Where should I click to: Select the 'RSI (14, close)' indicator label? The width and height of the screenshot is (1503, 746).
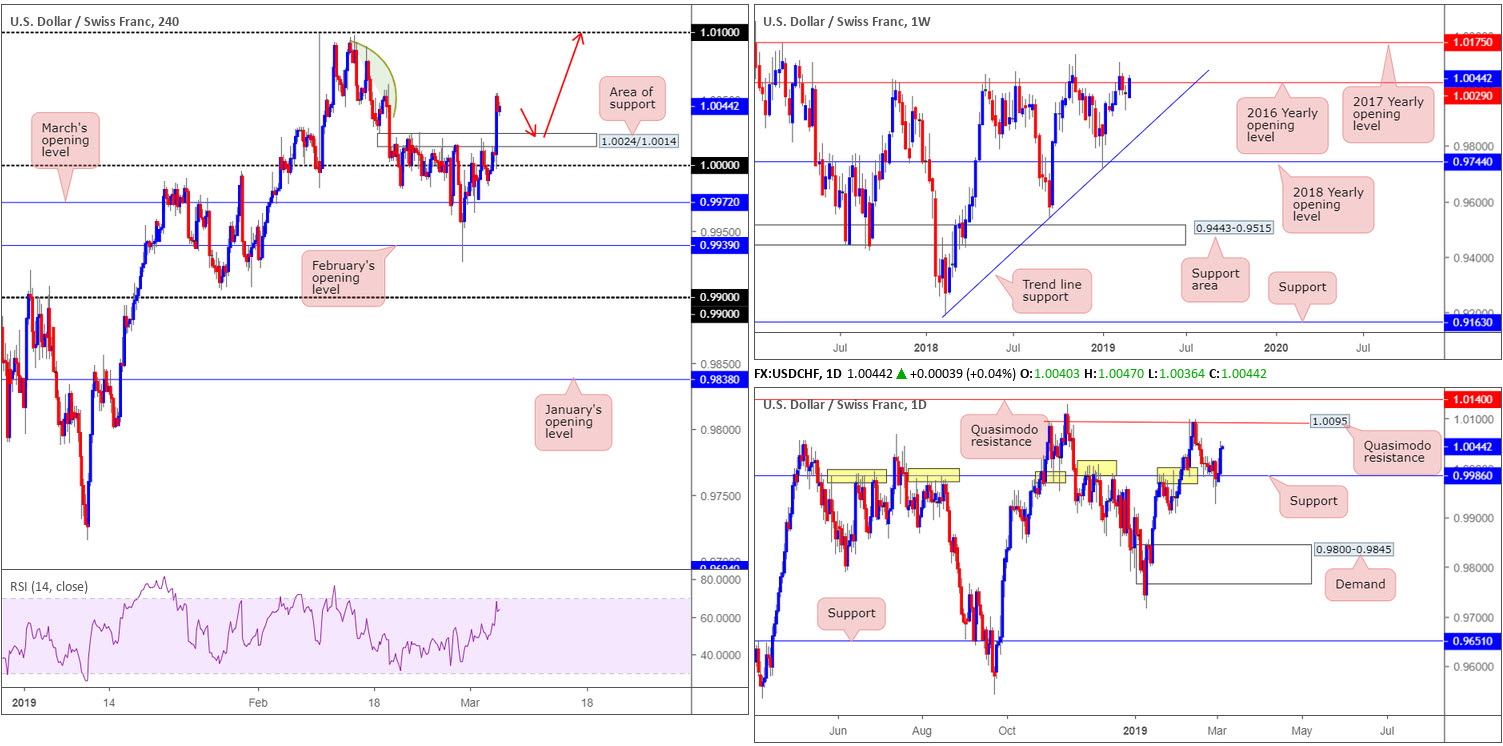click(48, 586)
